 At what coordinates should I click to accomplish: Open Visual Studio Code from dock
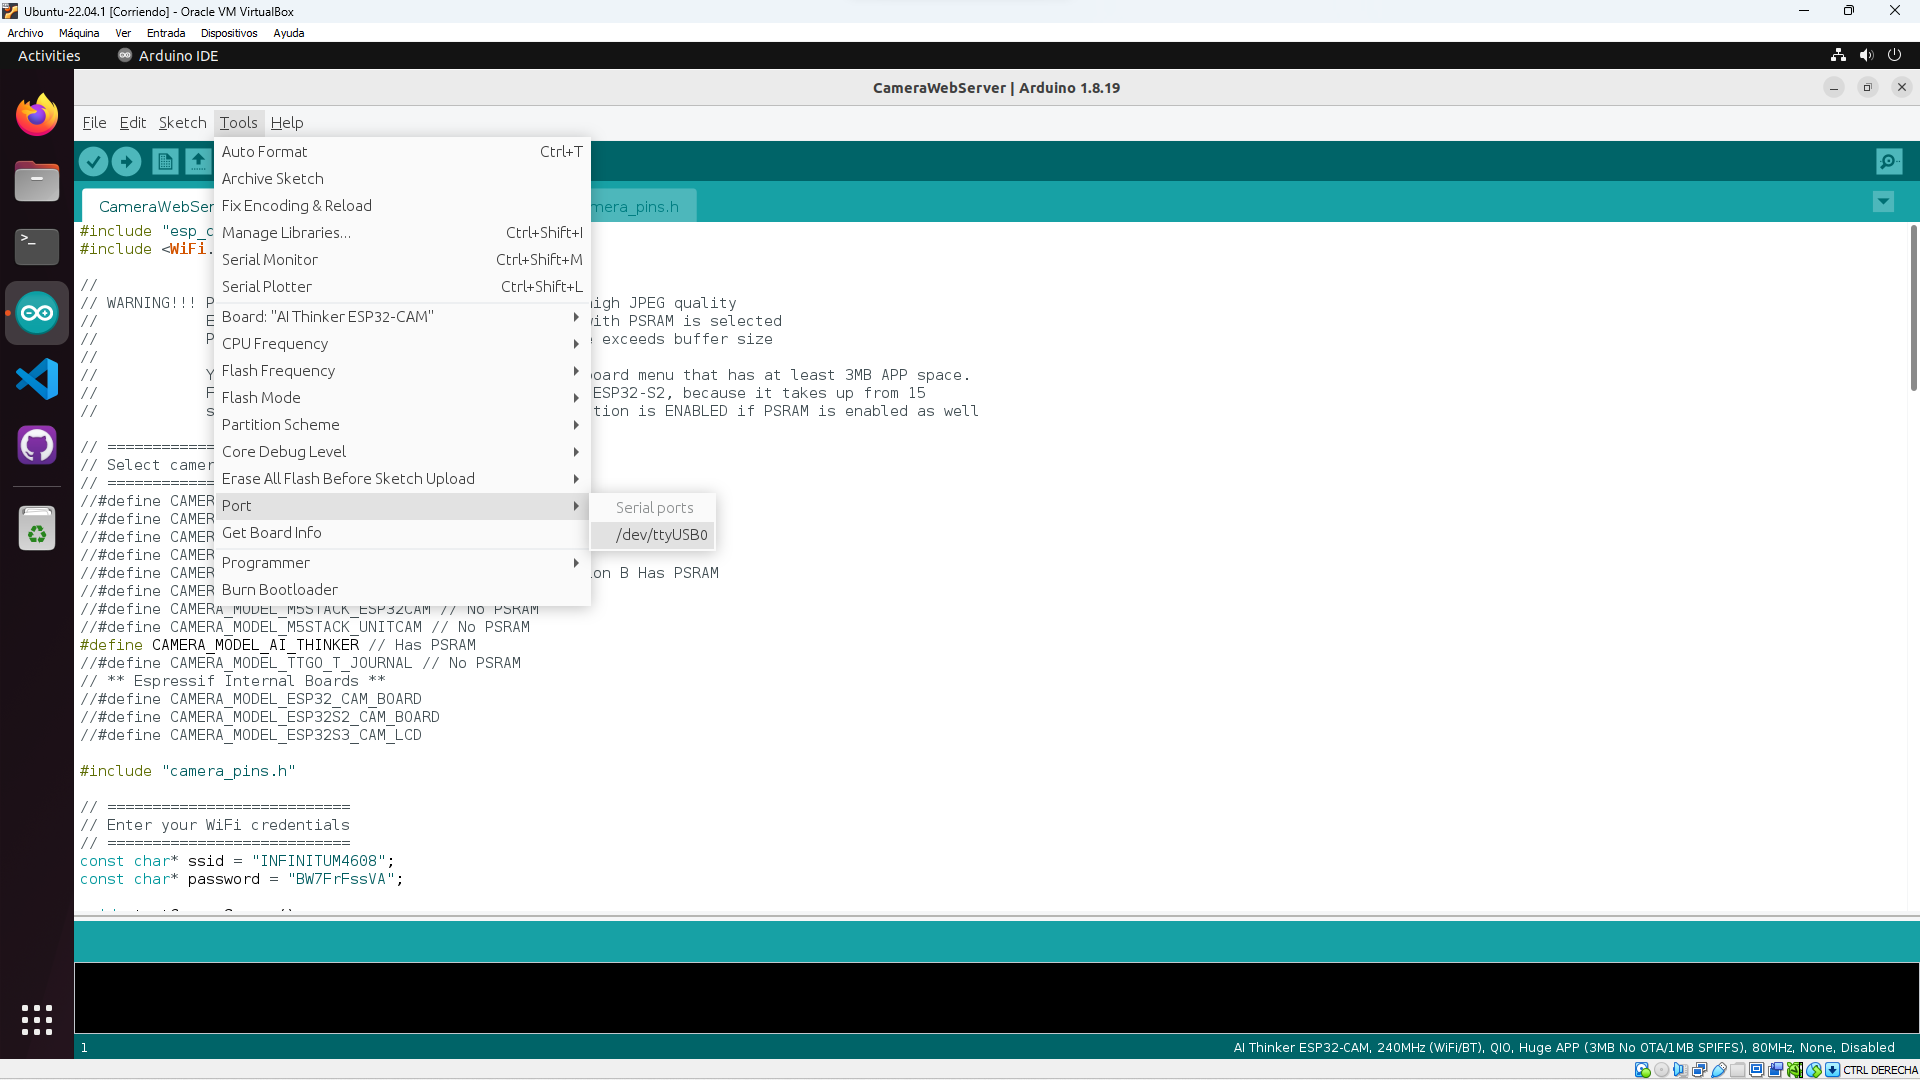37,379
